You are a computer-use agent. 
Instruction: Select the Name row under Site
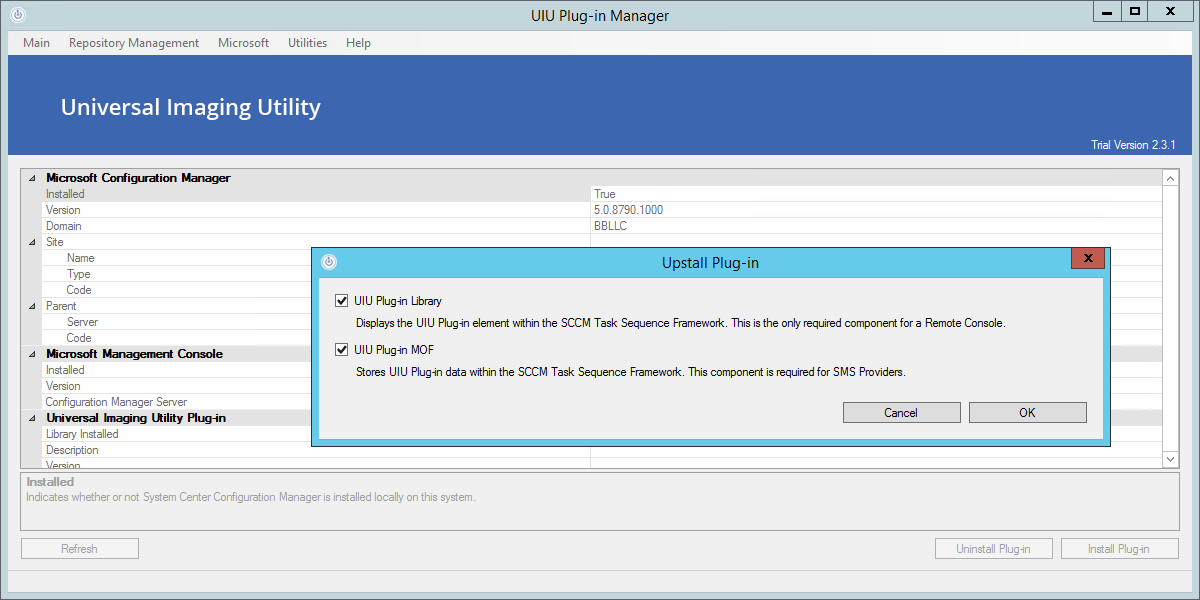[x=177, y=258]
